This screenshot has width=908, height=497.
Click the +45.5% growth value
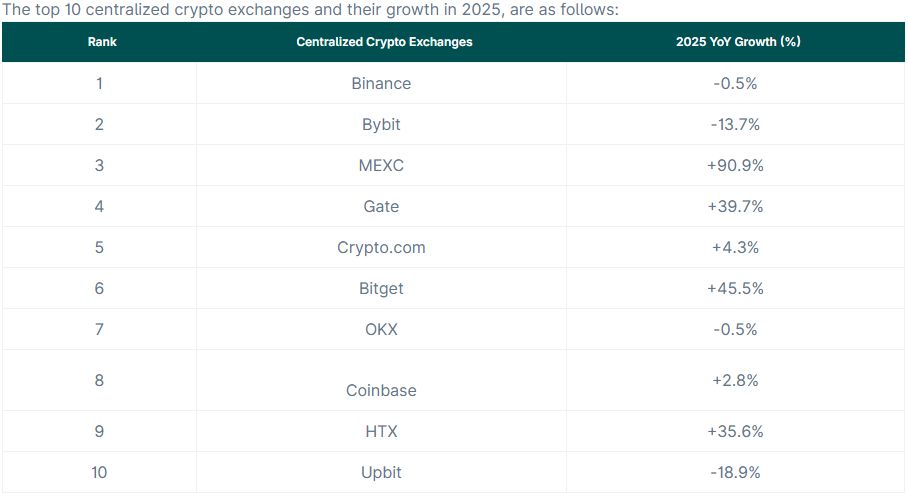(x=735, y=288)
